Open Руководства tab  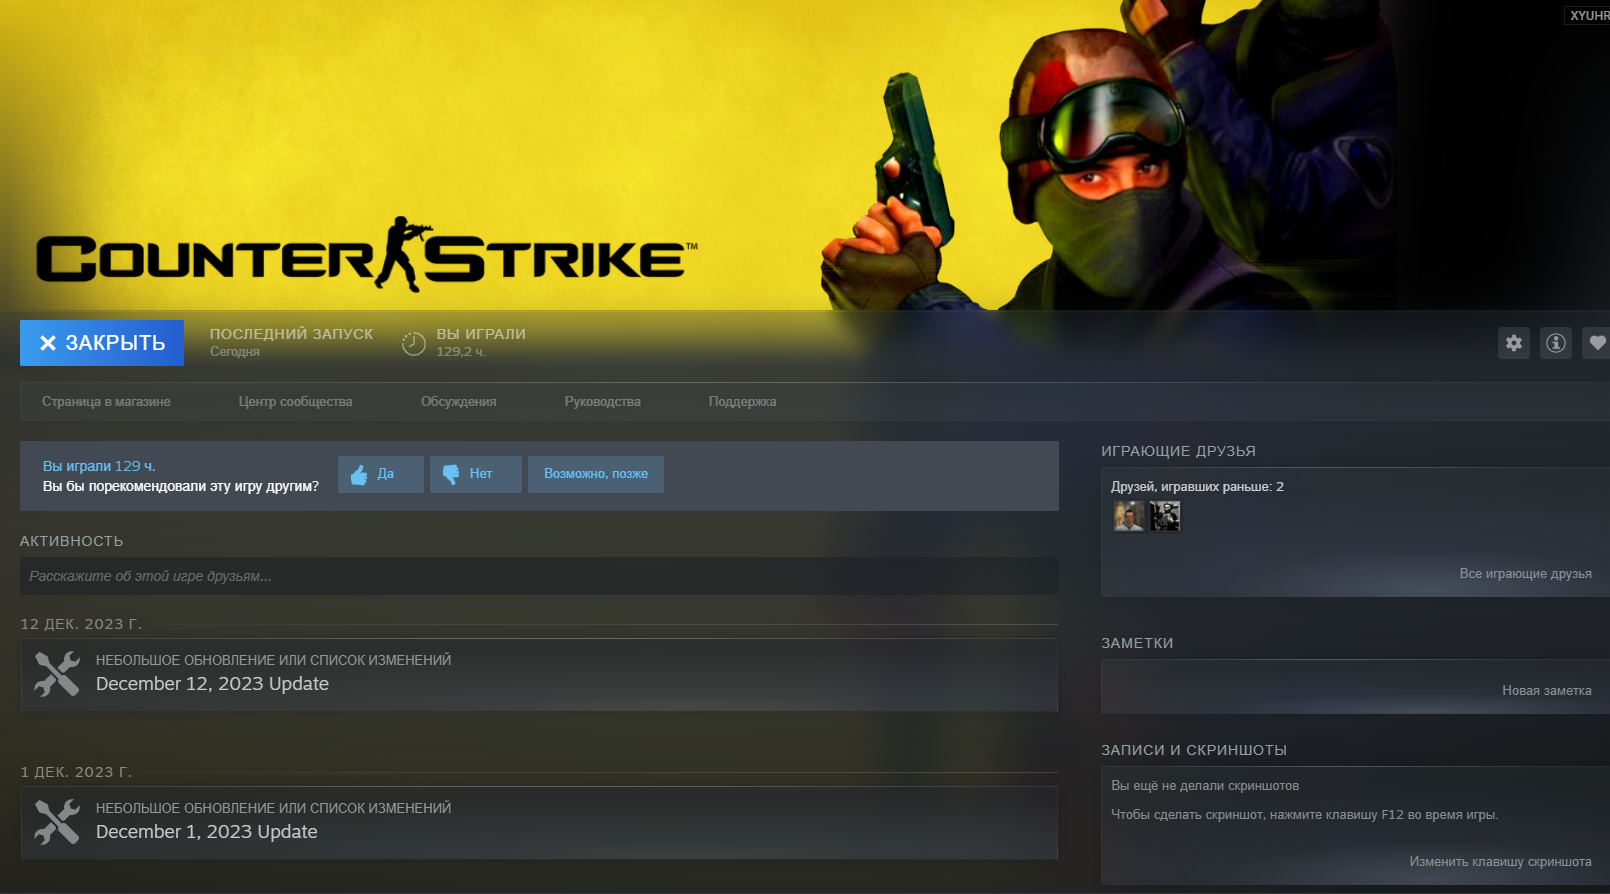(602, 402)
